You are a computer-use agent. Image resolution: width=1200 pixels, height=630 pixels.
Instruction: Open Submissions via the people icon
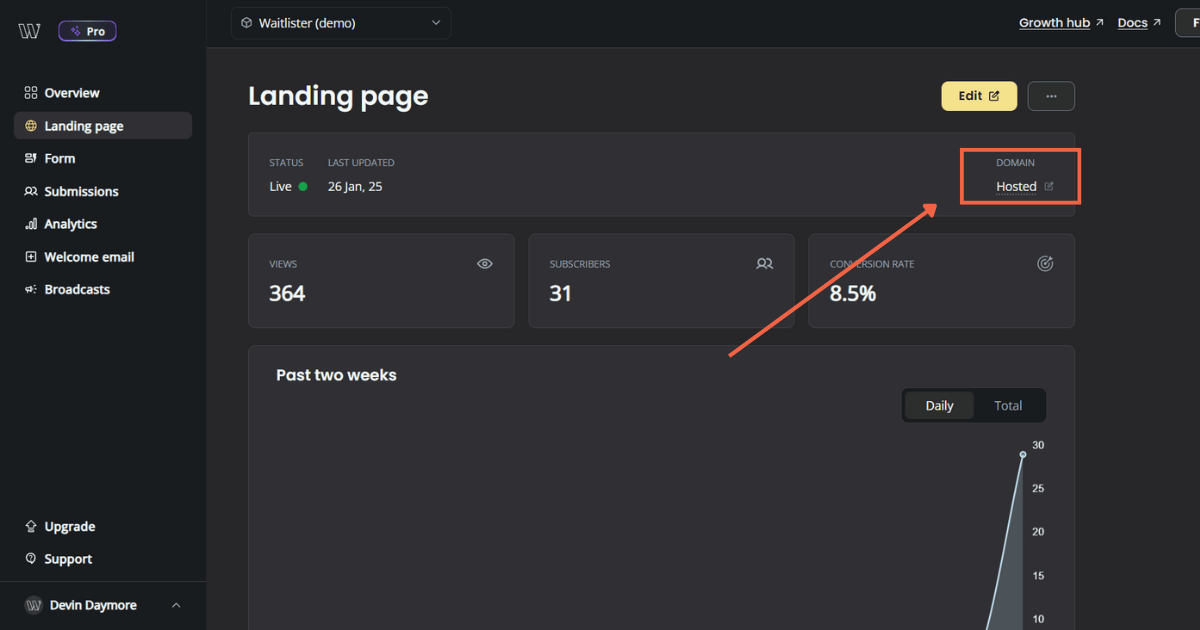point(30,191)
